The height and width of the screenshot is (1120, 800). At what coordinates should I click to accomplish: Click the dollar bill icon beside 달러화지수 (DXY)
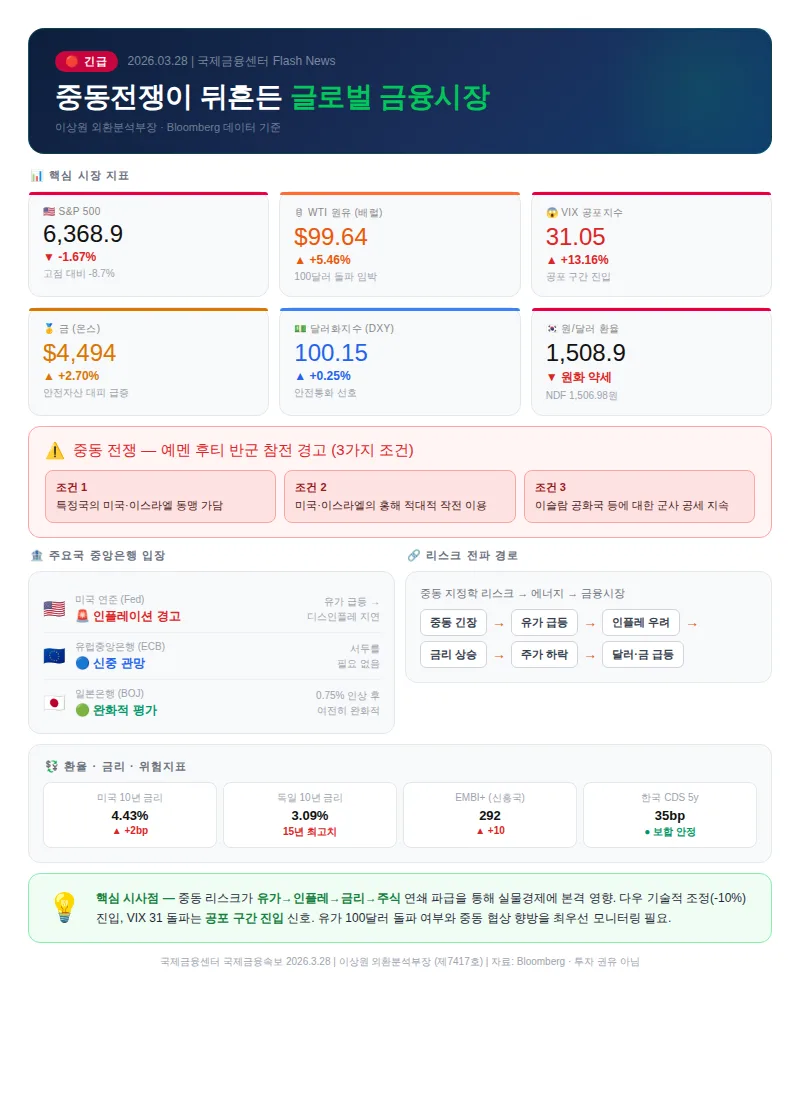tap(300, 329)
